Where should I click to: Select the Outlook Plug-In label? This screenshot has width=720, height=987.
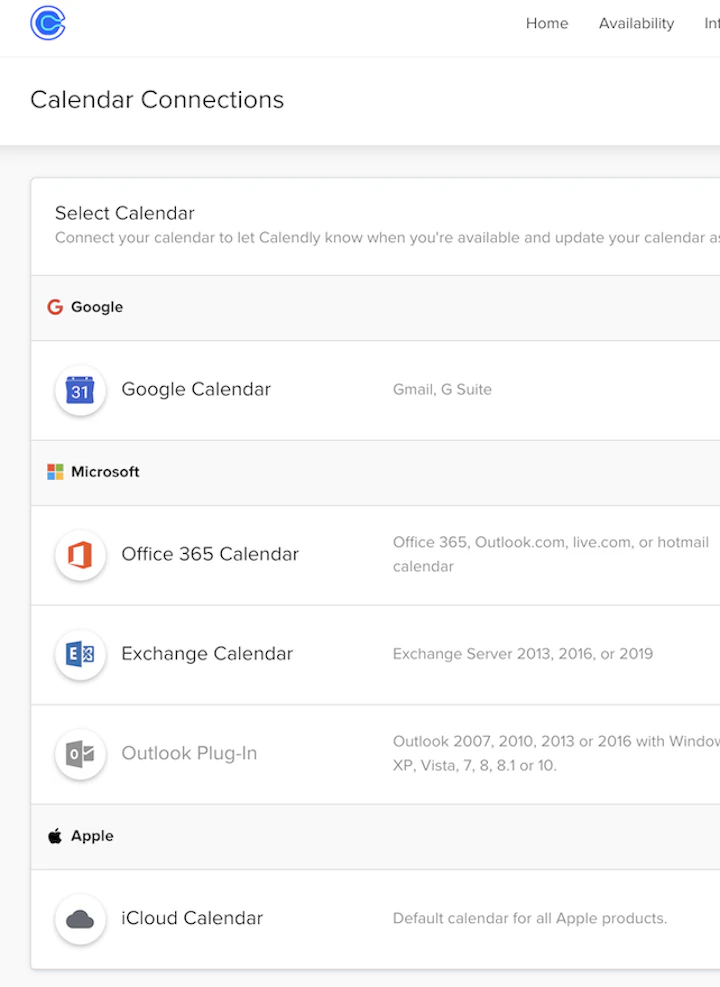click(x=189, y=754)
